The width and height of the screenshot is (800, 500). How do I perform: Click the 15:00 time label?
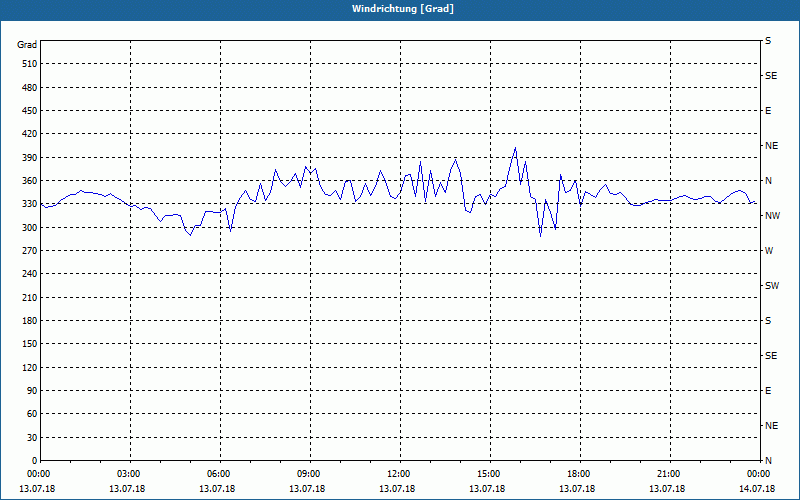[488, 474]
